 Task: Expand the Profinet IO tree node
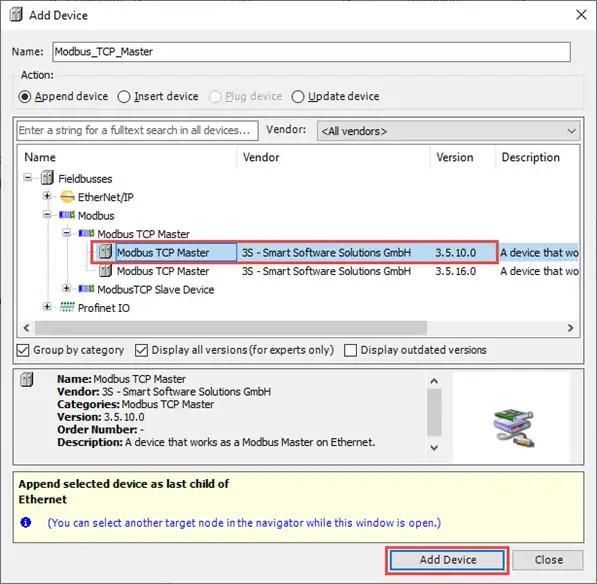point(47,306)
